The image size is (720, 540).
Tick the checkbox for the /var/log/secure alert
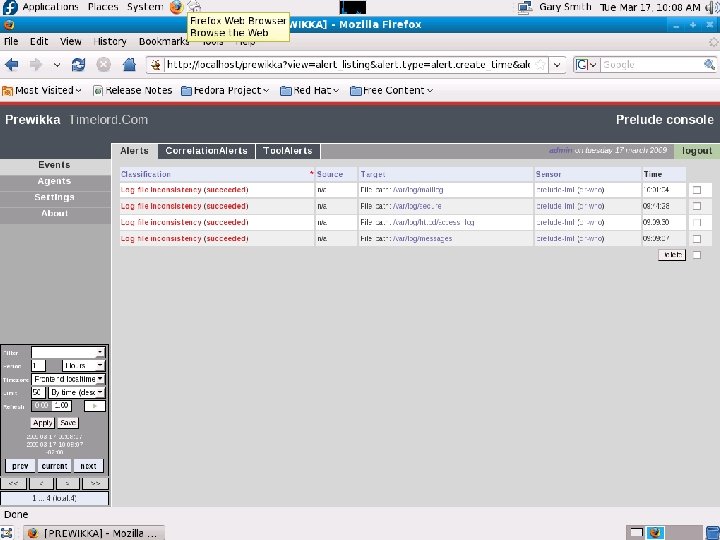(x=697, y=206)
